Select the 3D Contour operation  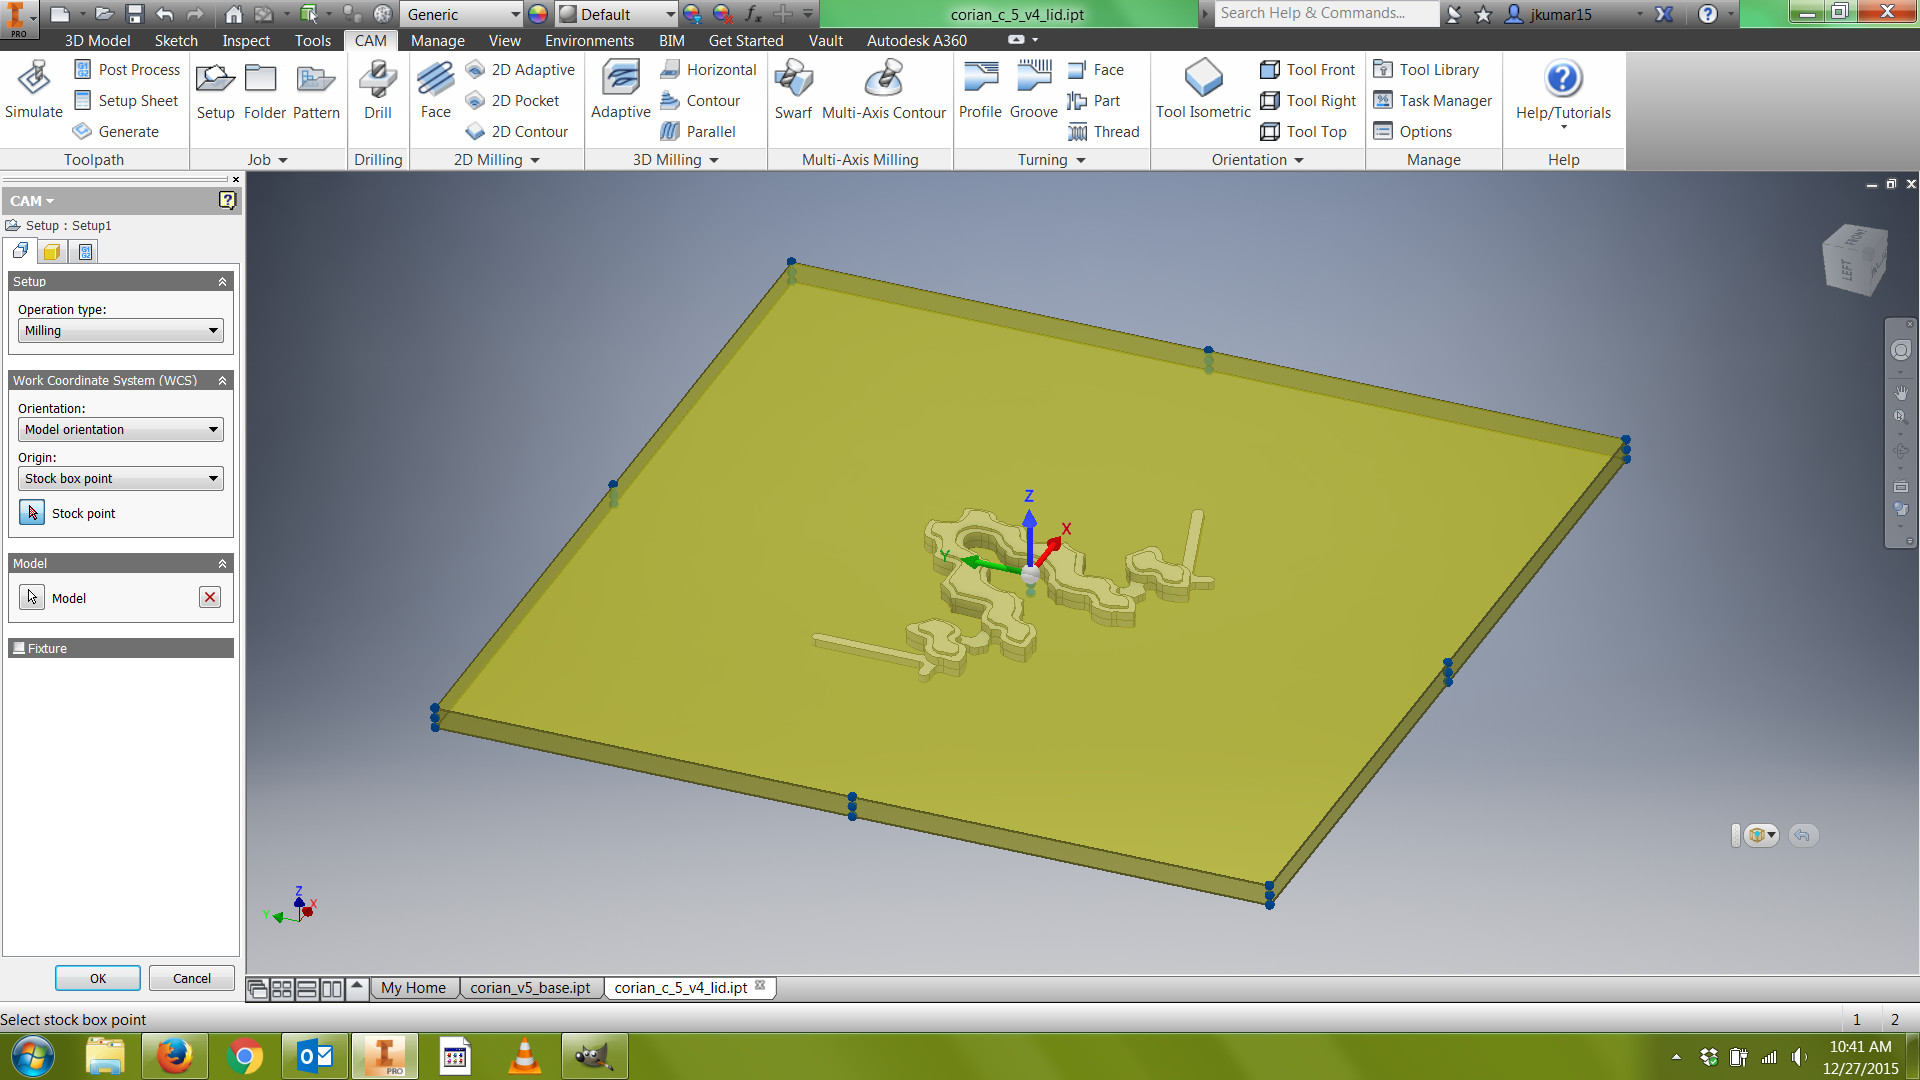701,101
